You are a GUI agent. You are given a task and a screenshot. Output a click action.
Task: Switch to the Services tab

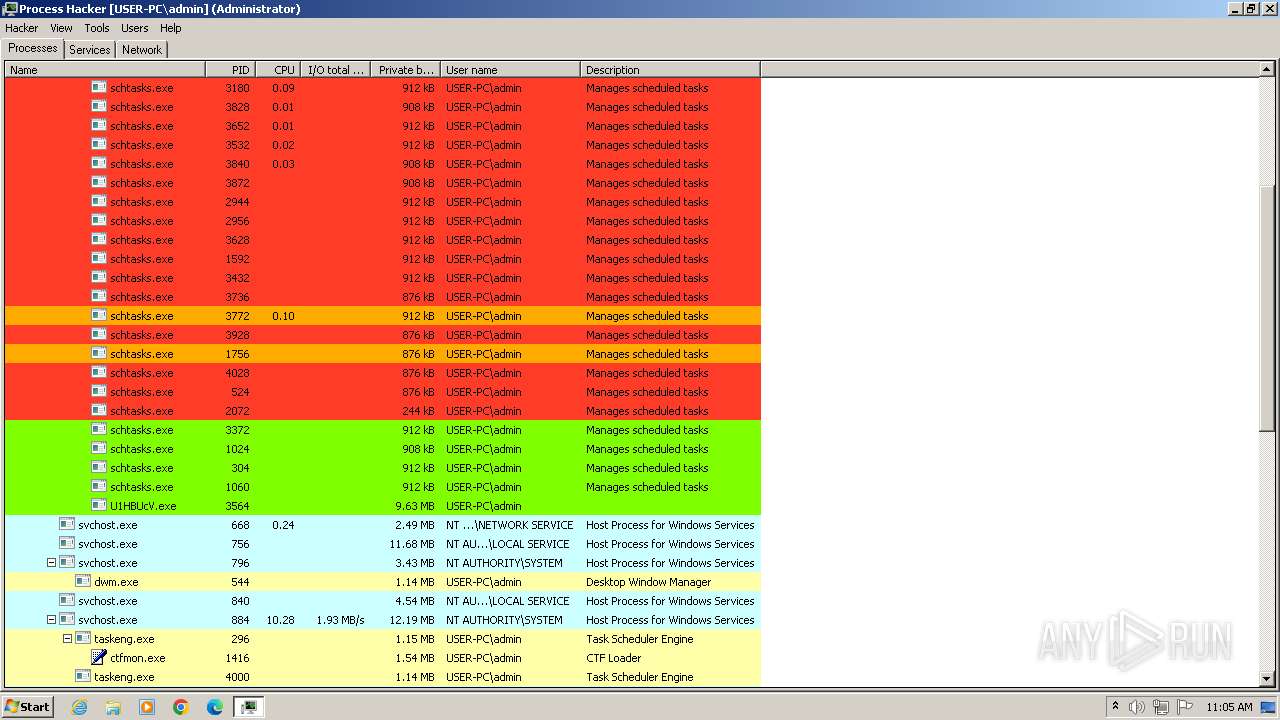coord(90,50)
